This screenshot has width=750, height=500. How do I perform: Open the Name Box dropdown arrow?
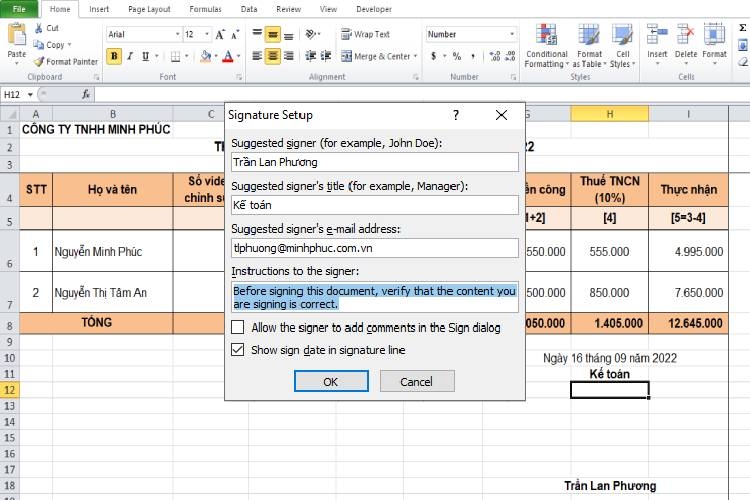pos(30,94)
